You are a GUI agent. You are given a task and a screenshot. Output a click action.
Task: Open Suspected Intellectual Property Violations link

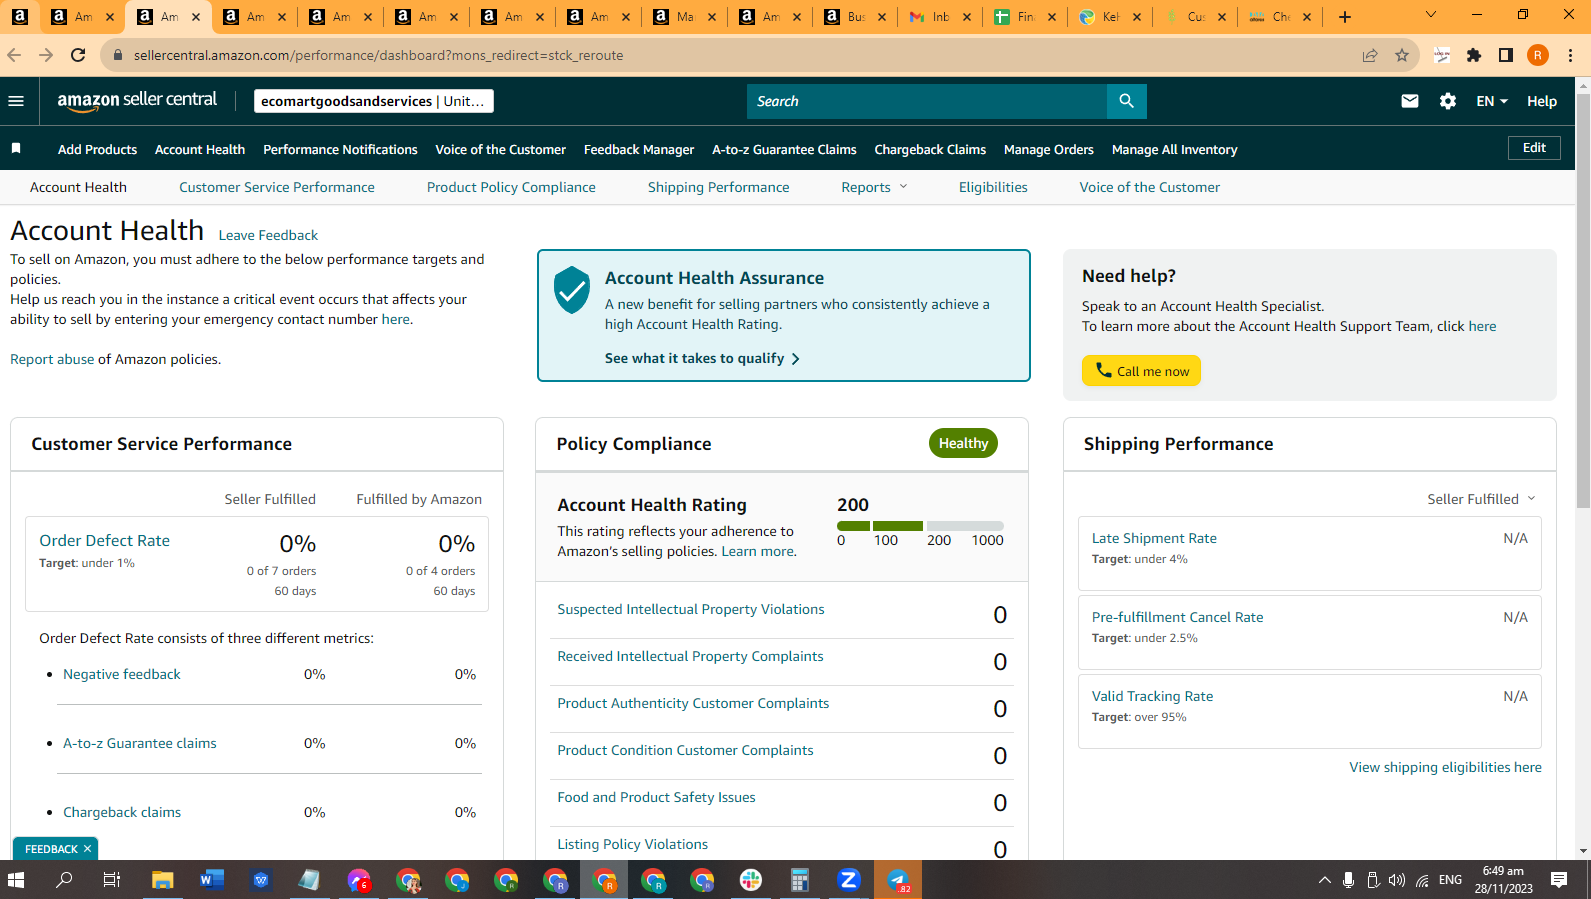pyautogui.click(x=691, y=609)
